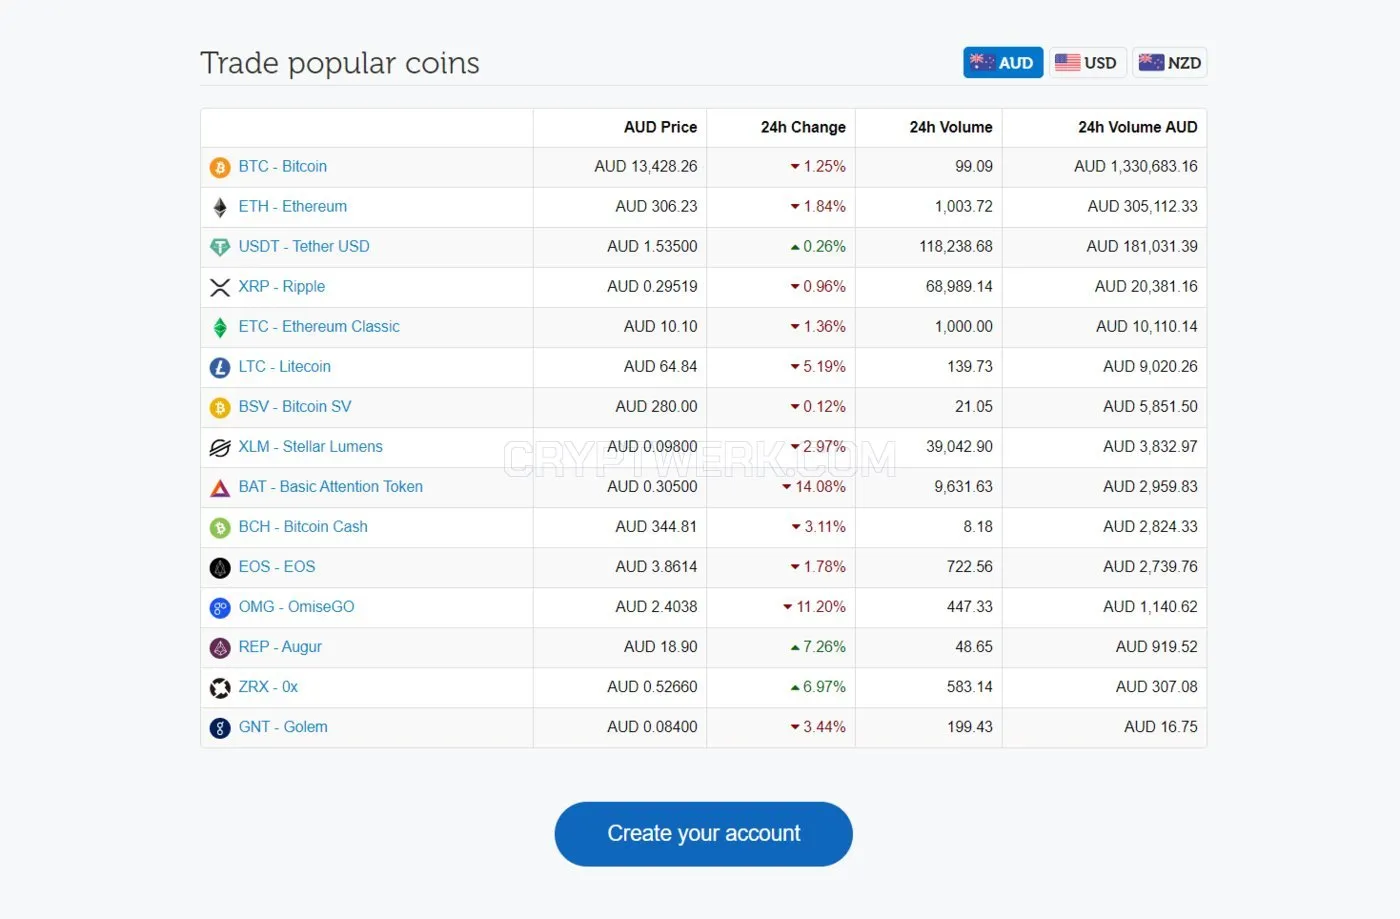Screen dimensions: 1400x919
Task: Click the Create your account button
Action: [x=704, y=834]
